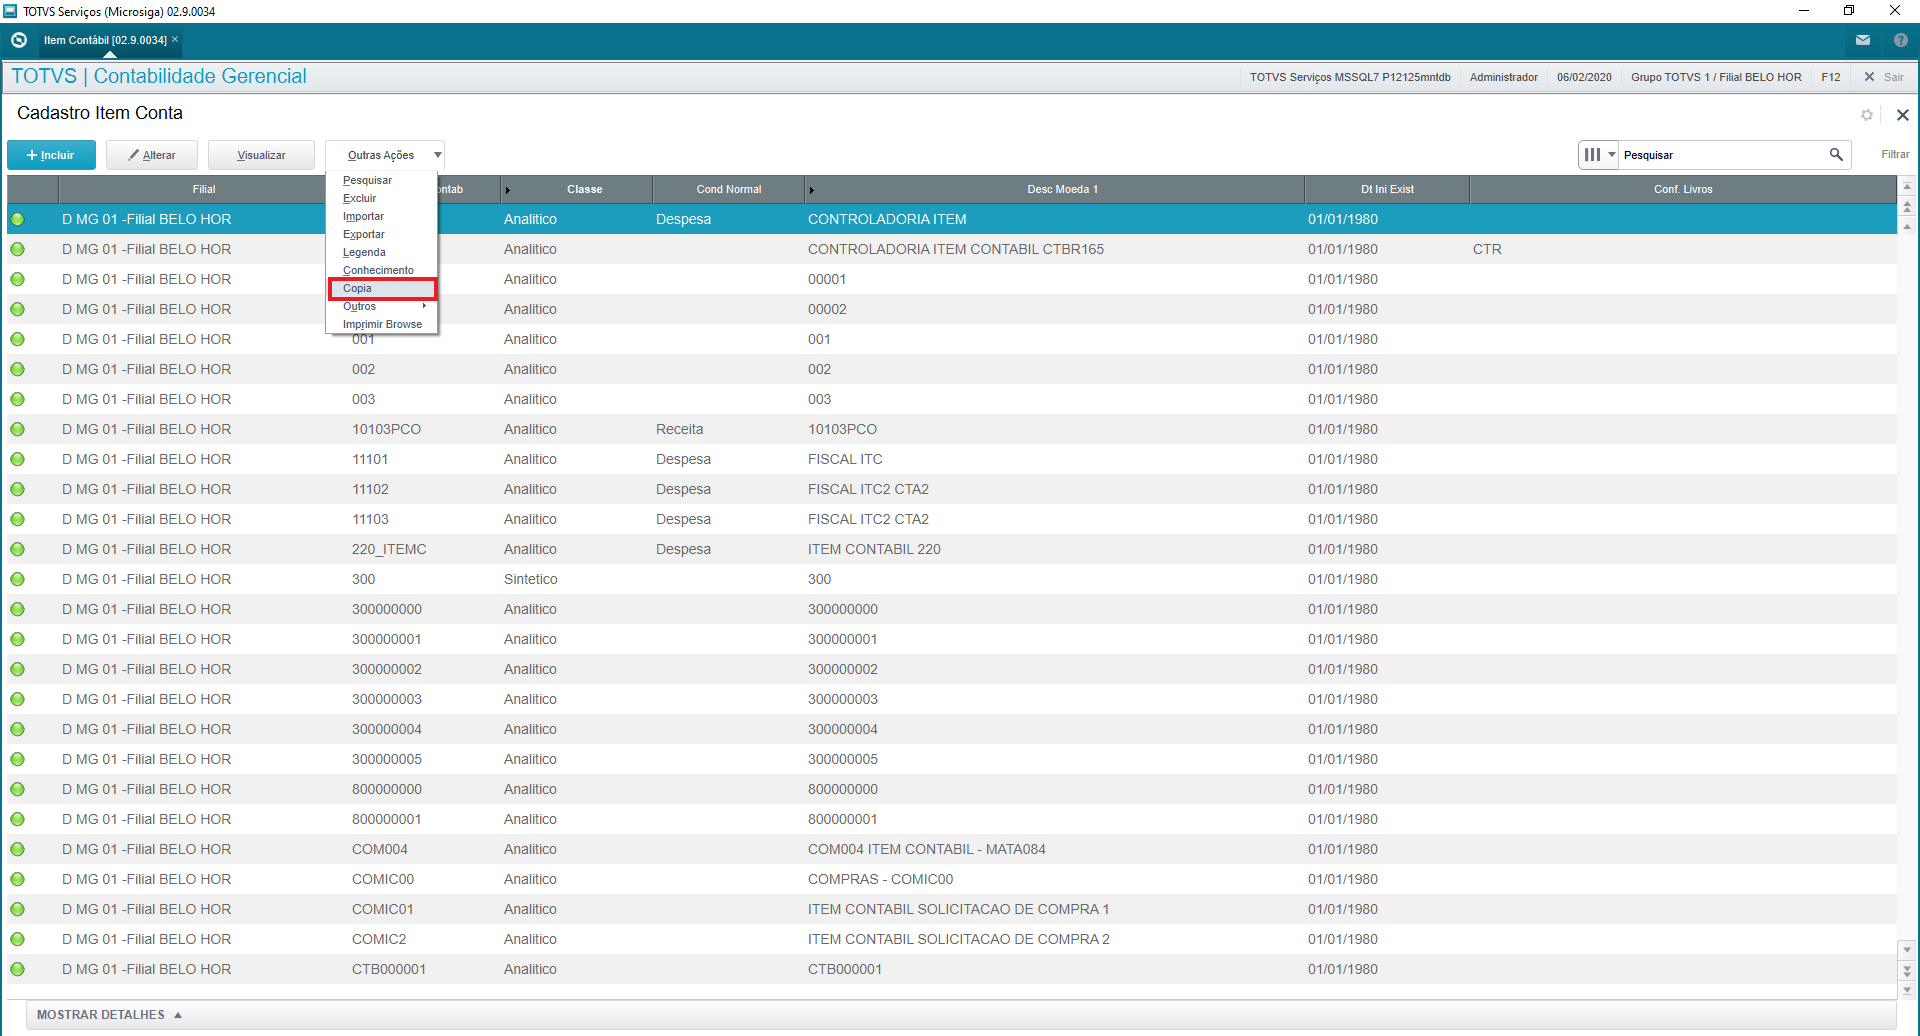Open the mail envelope icon in the top bar

pyautogui.click(x=1863, y=40)
